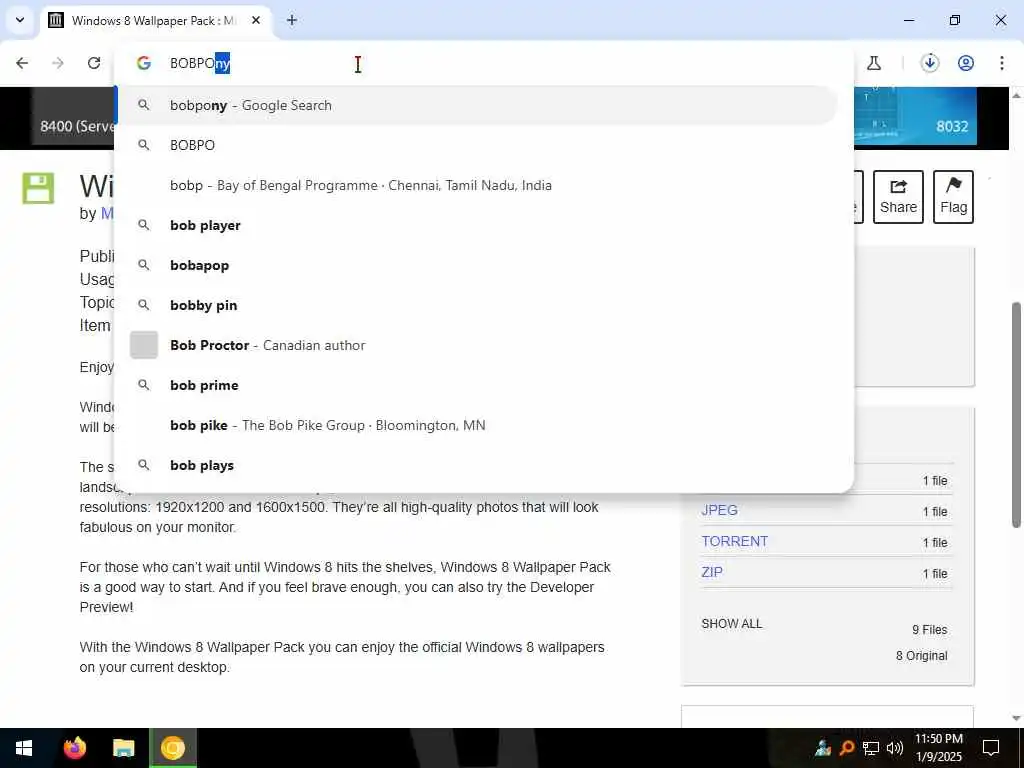1024x768 pixels.
Task: Select the Windows 8 Wallpaper Pack tab
Action: point(153,20)
